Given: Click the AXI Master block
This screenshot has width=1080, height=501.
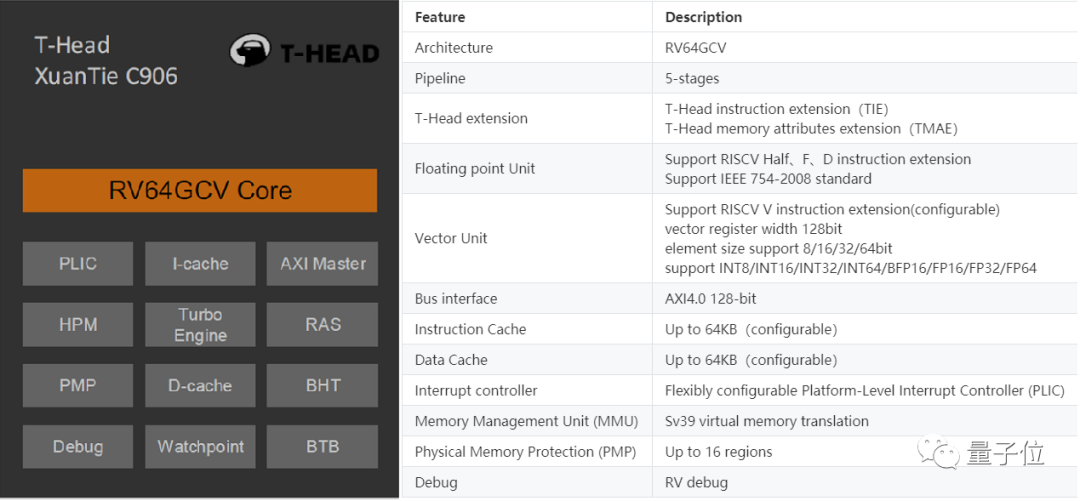Looking at the screenshot, I should [322, 264].
